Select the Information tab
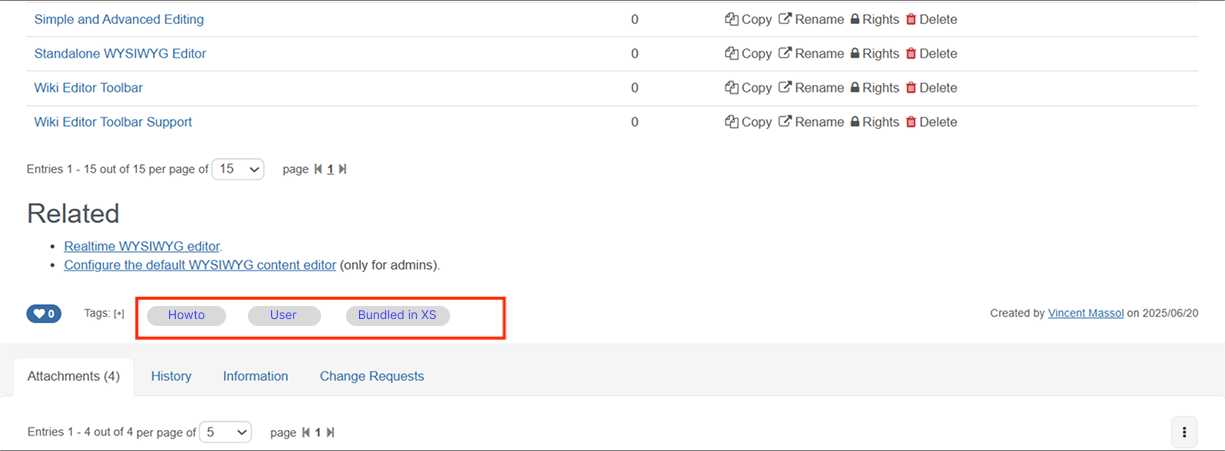This screenshot has height=451, width=1225. pyautogui.click(x=255, y=376)
